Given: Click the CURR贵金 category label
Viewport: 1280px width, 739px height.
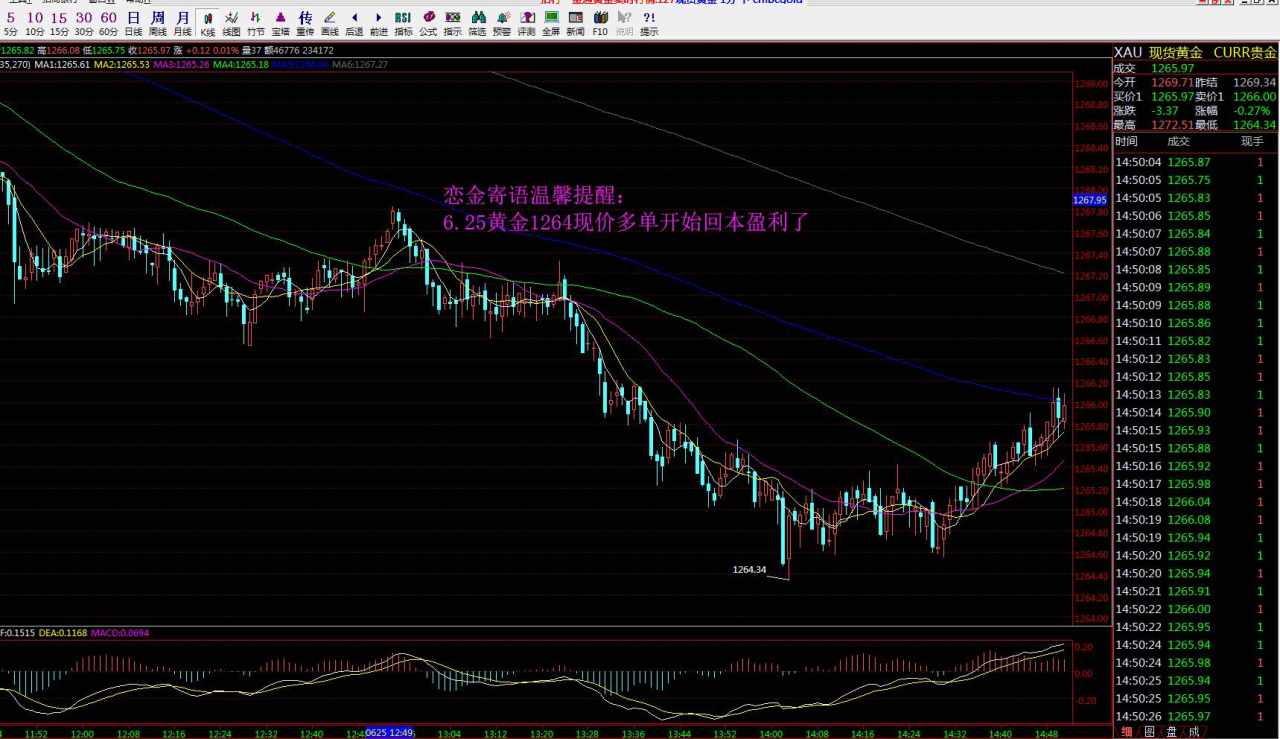Looking at the screenshot, I should click(x=1245, y=52).
